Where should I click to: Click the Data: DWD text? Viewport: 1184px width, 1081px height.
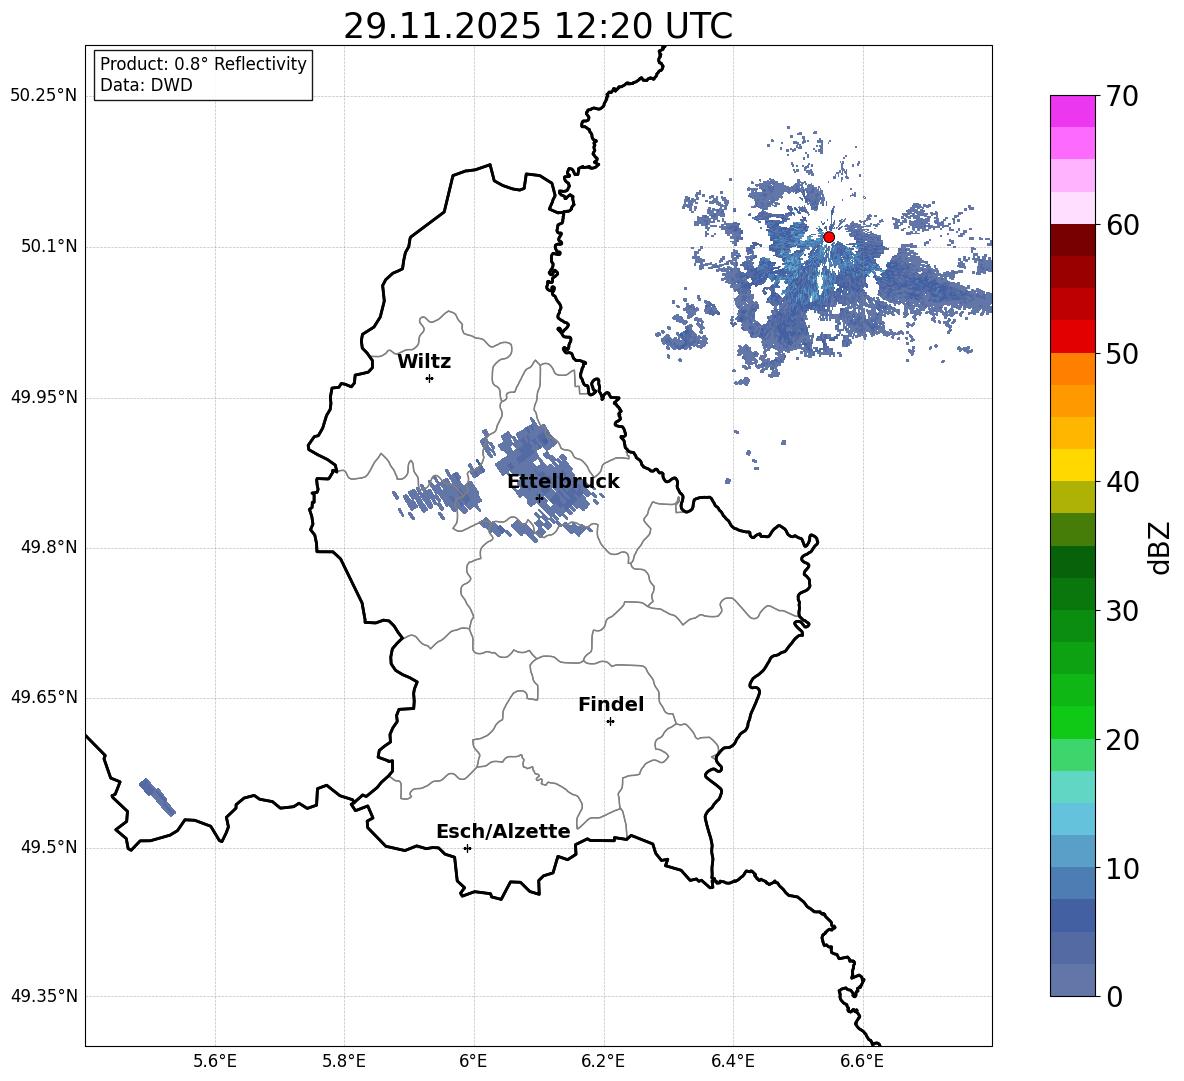[146, 85]
